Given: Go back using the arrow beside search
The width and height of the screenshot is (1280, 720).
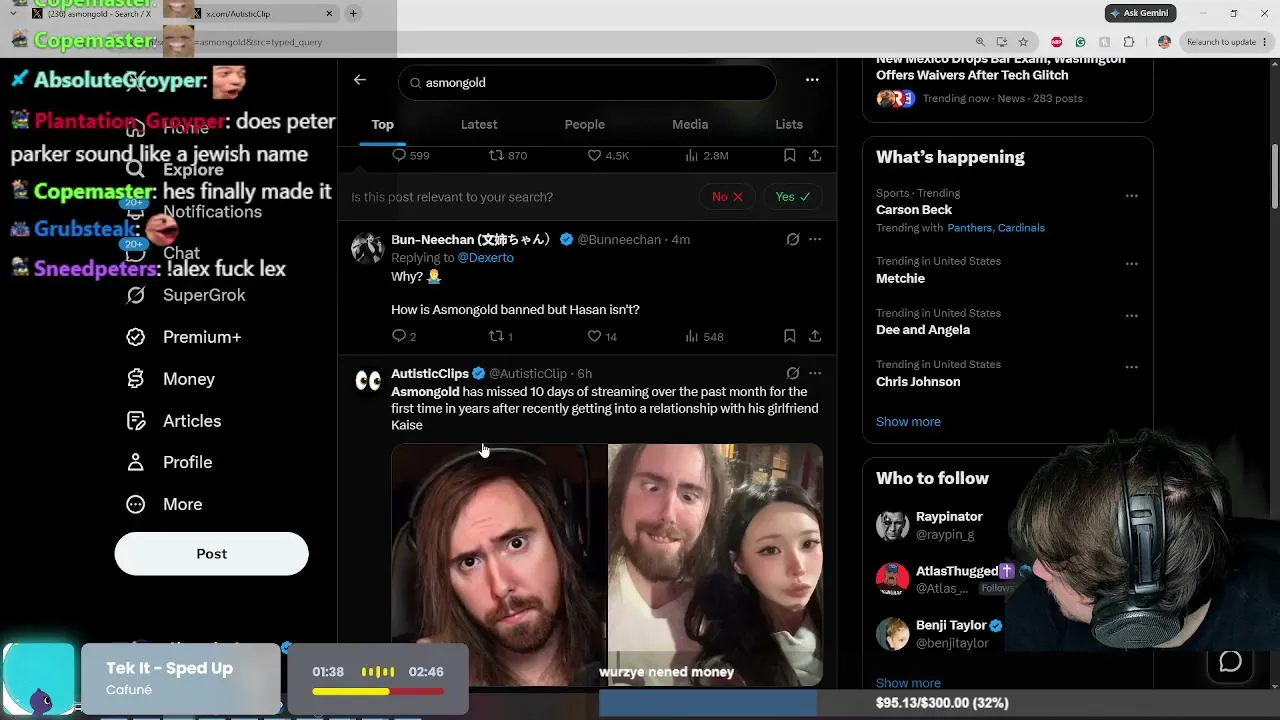Looking at the screenshot, I should pyautogui.click(x=360, y=80).
